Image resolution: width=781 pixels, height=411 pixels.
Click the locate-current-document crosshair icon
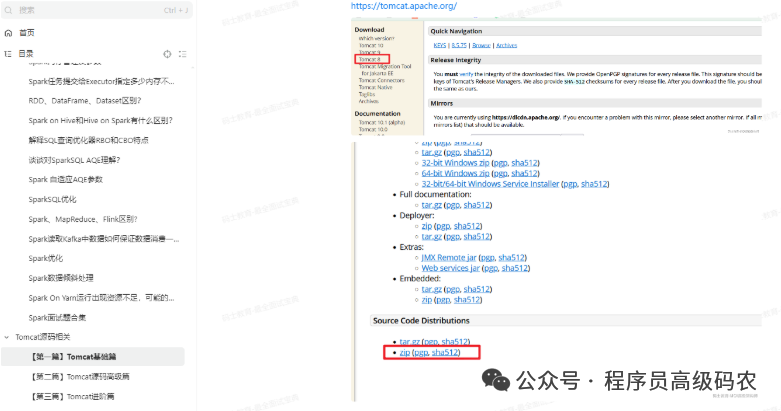point(167,54)
